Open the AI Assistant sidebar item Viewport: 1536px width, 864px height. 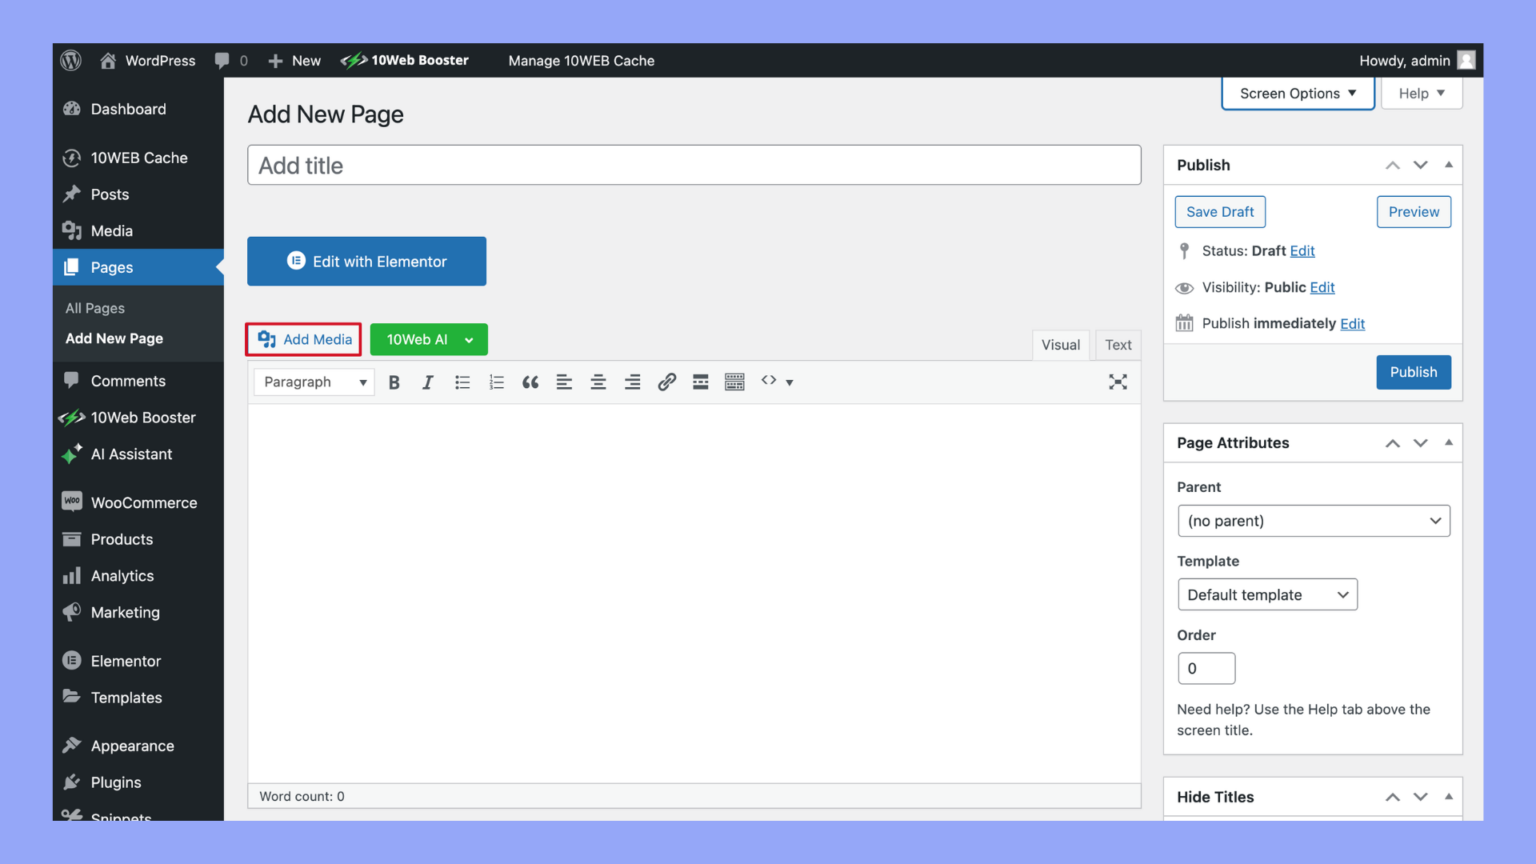click(x=130, y=454)
